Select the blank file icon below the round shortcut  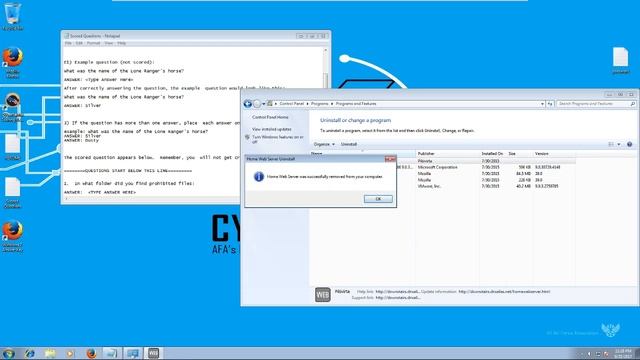pyautogui.click(x=12, y=147)
